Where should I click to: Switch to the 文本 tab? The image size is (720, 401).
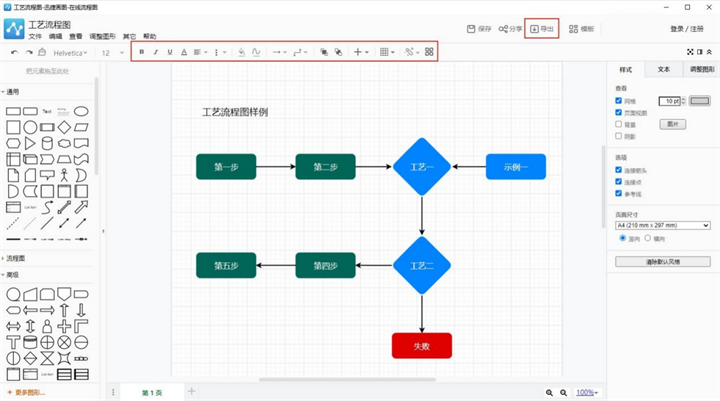pos(662,70)
